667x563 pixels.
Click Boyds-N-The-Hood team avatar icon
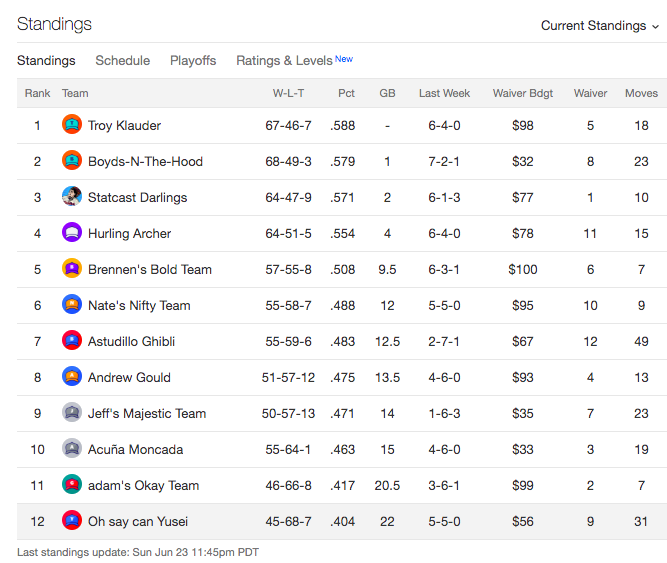72,161
